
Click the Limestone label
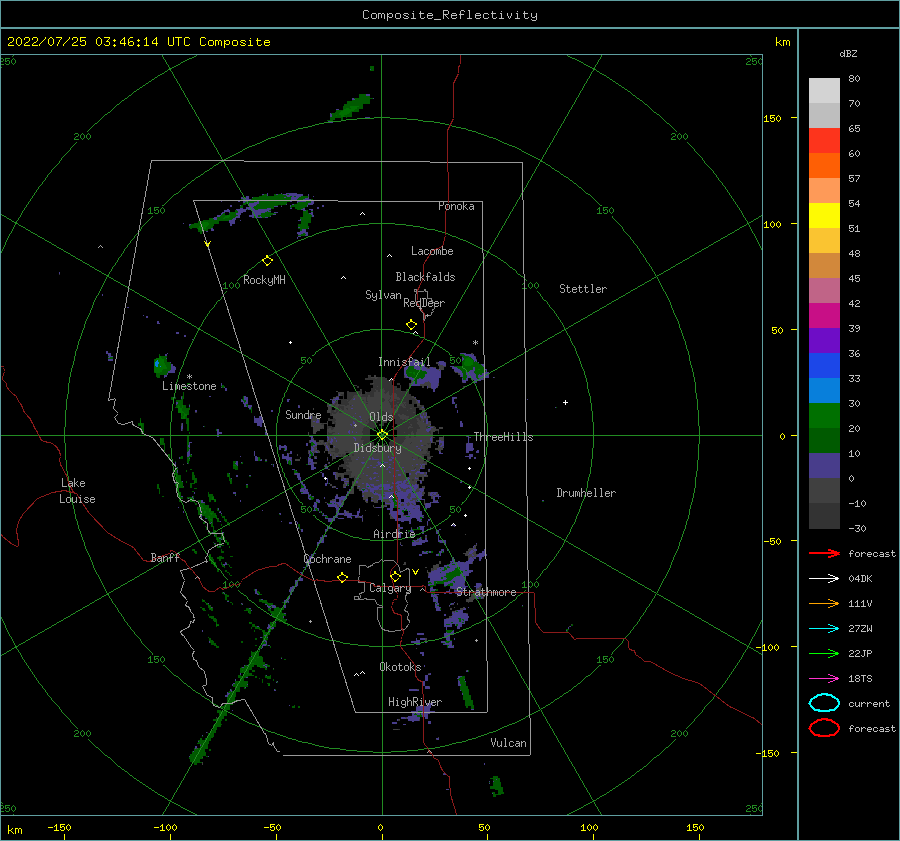189,386
